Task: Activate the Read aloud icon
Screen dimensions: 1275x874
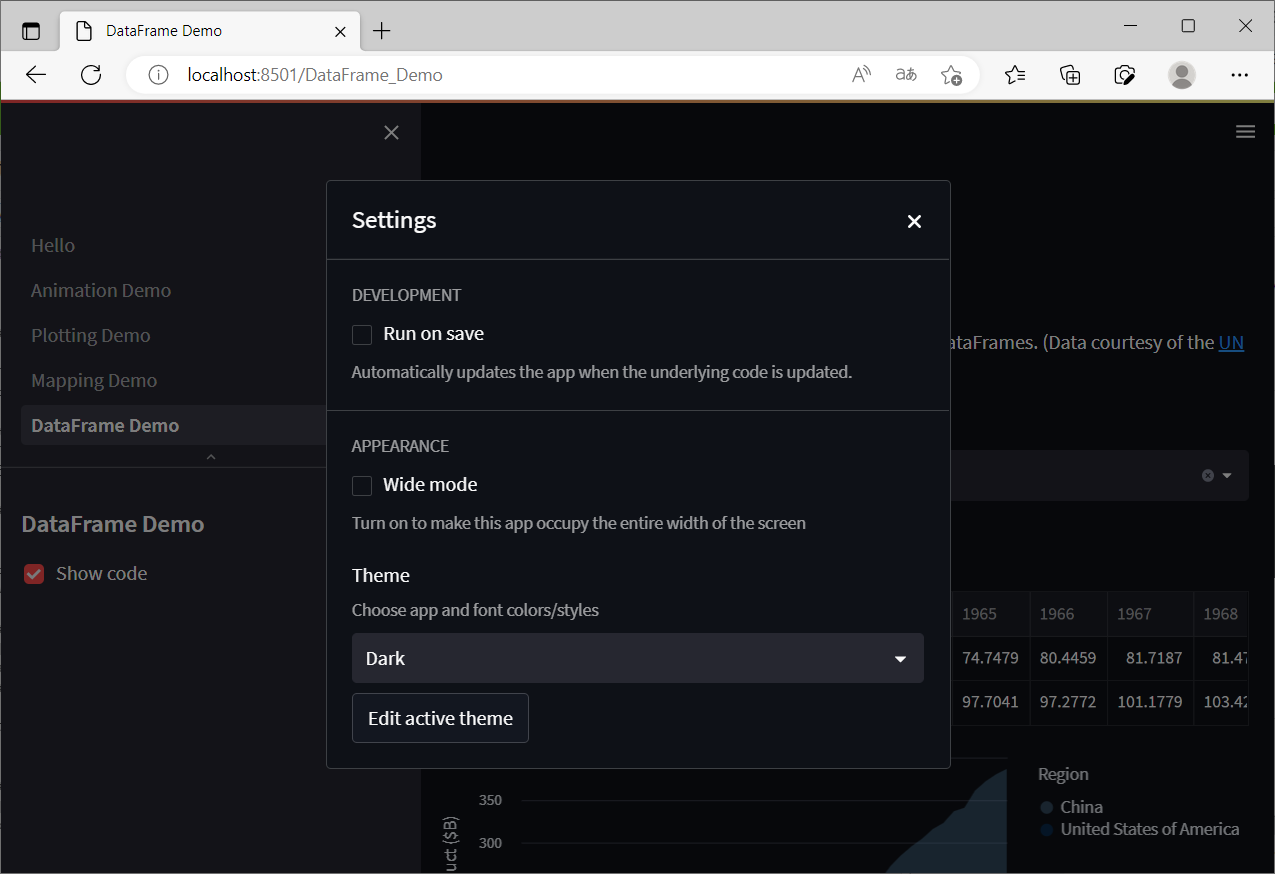Action: click(x=860, y=74)
